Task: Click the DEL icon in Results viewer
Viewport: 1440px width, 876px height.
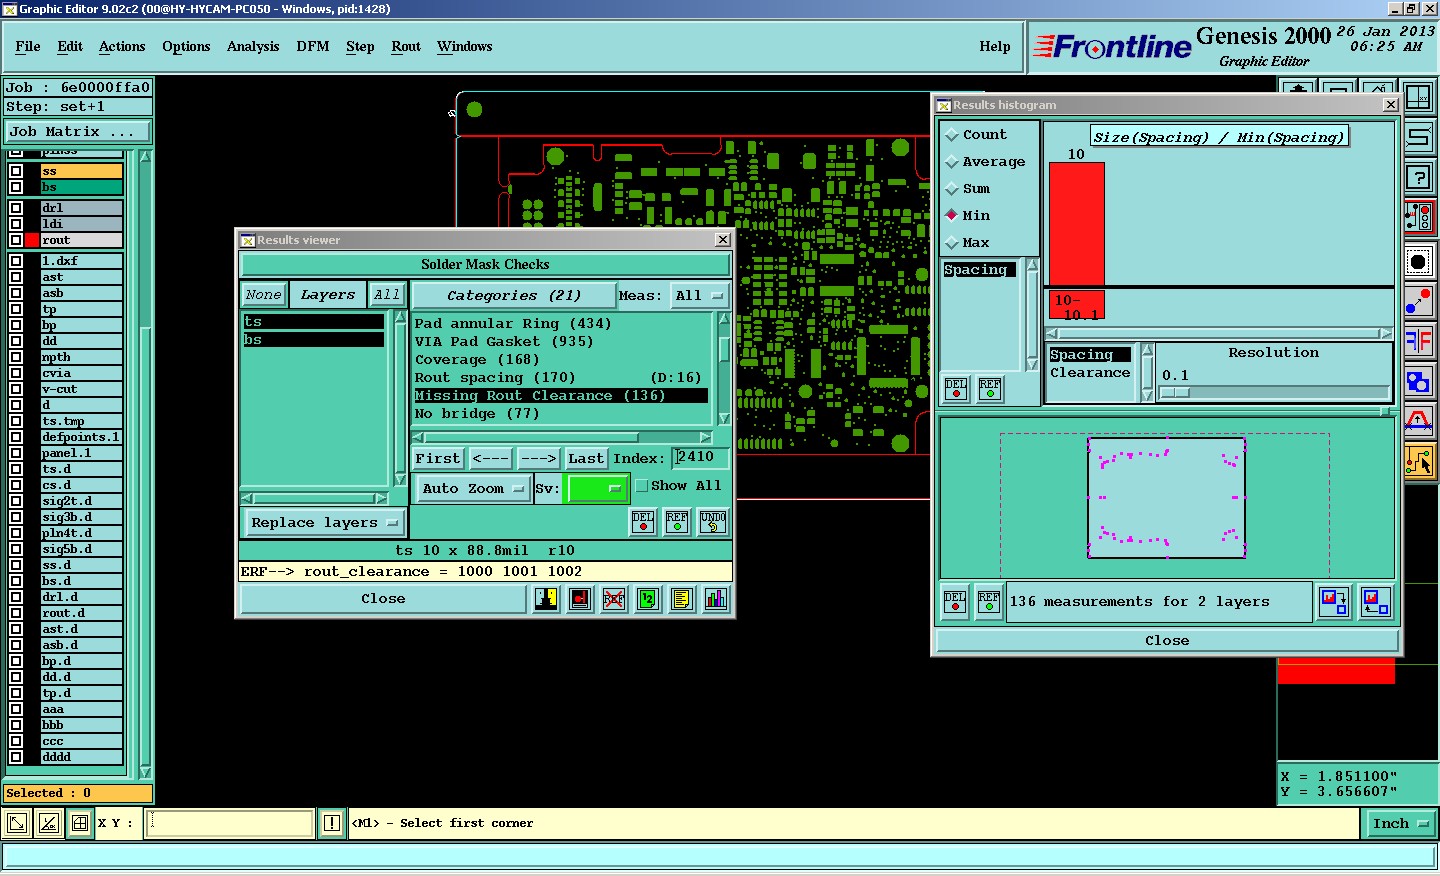Action: coord(643,521)
